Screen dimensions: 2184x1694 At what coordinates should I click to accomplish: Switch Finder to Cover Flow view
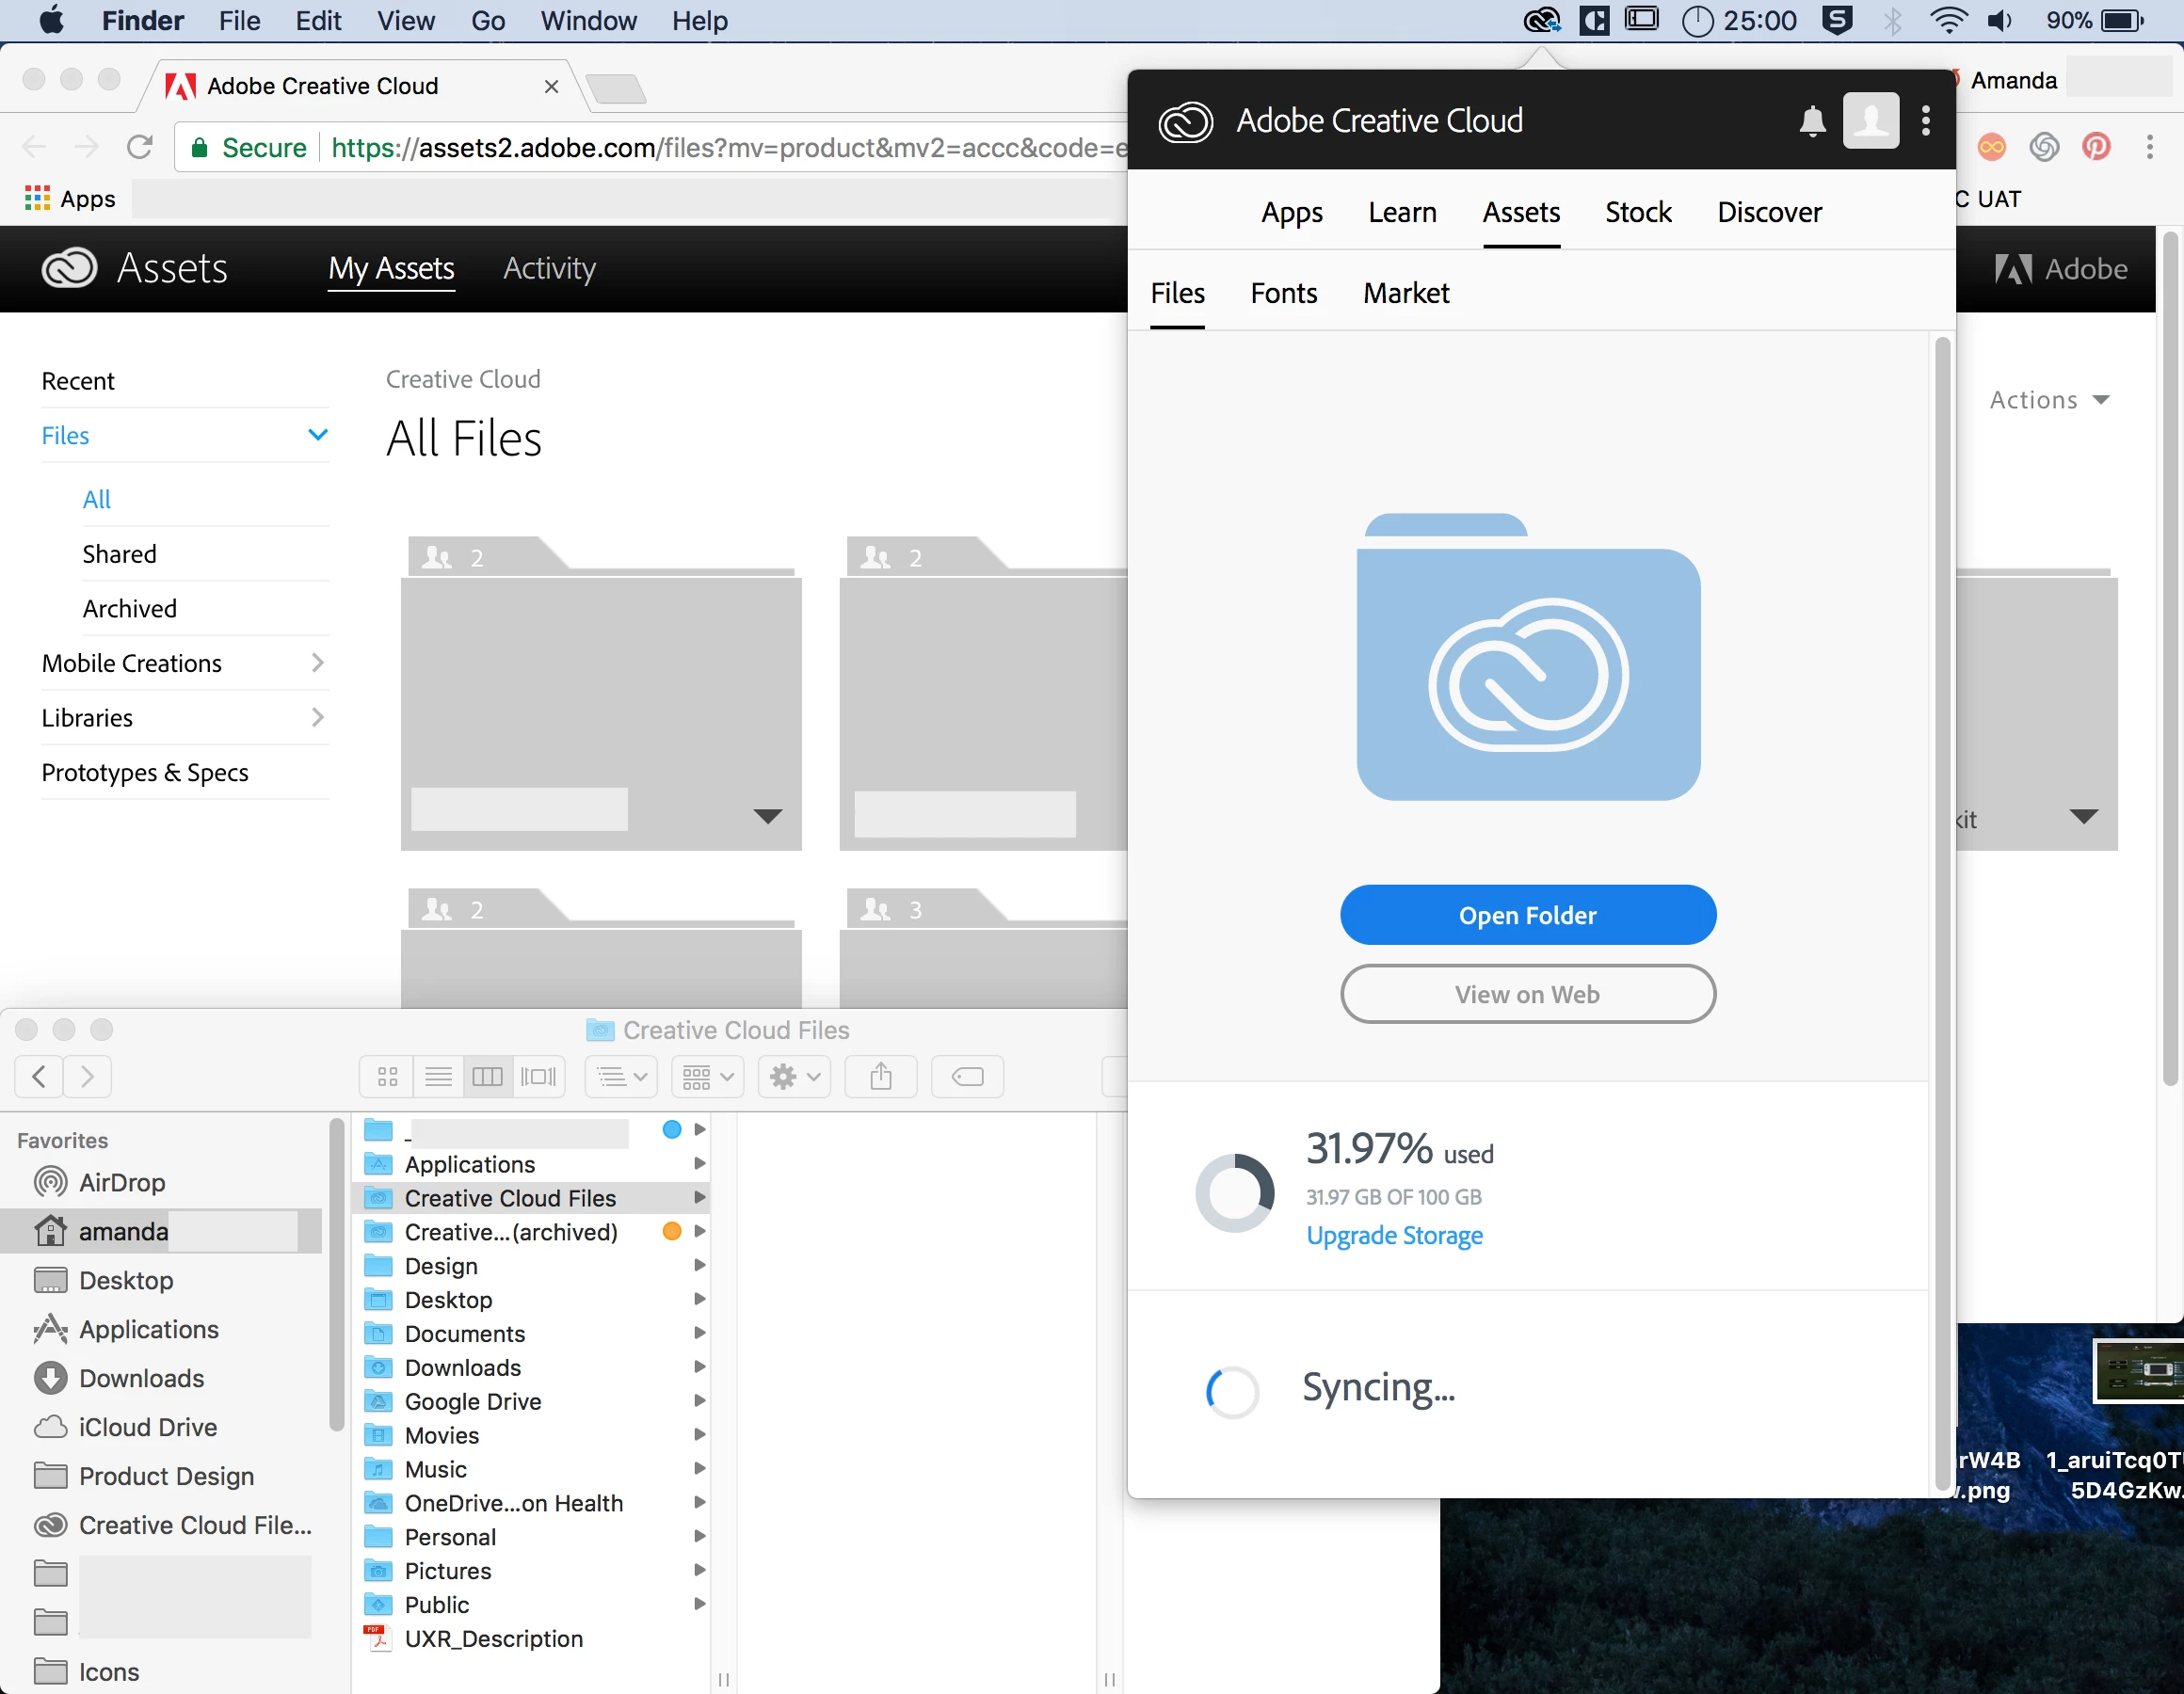click(x=539, y=1076)
